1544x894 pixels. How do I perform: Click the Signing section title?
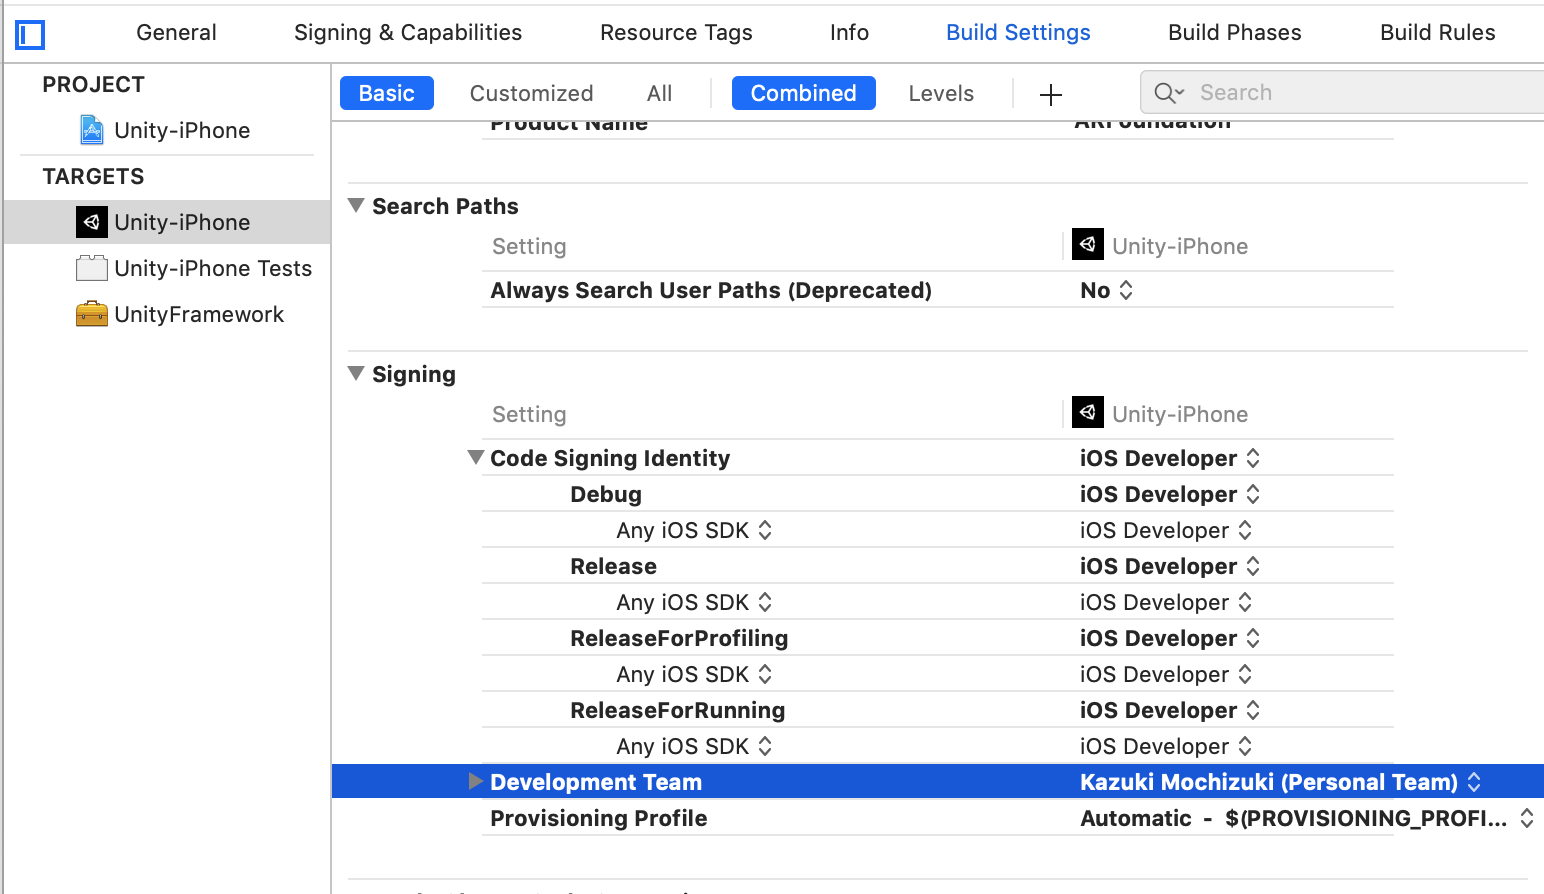[414, 374]
